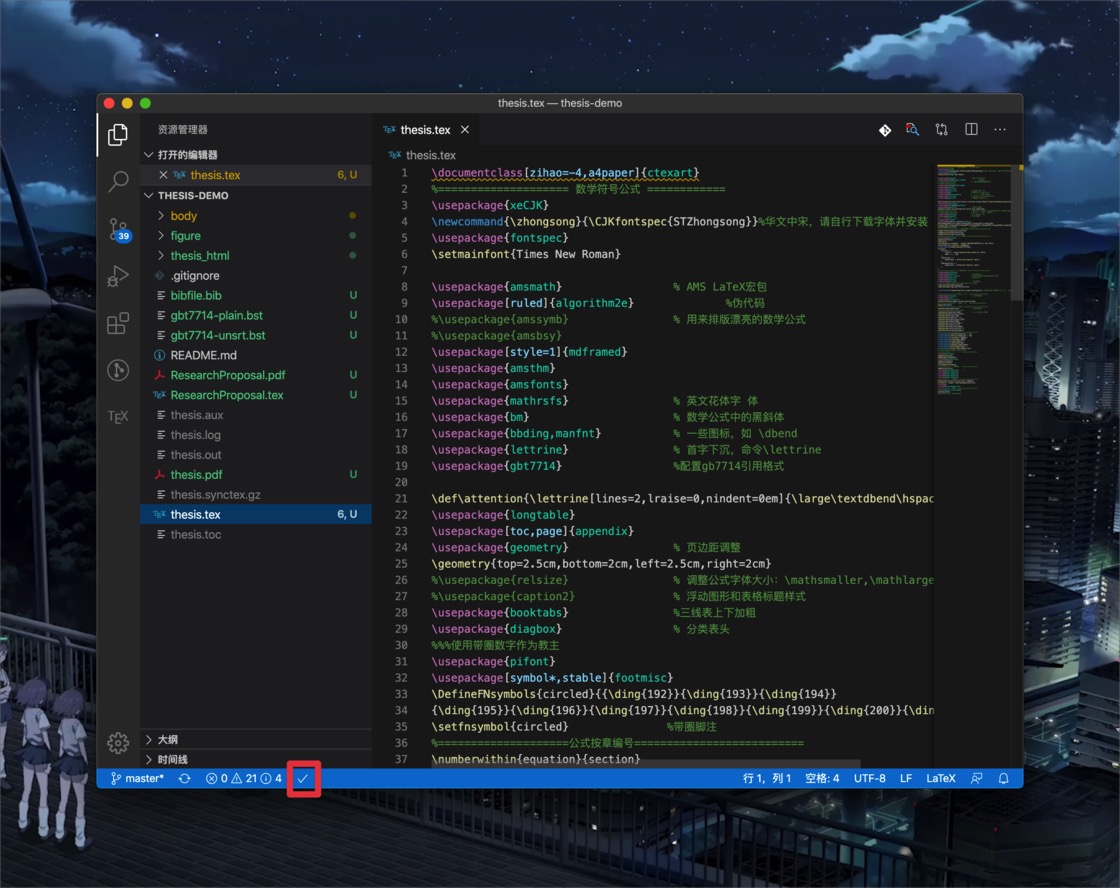The width and height of the screenshot is (1120, 888).
Task: Select the thesis.tex editor tab
Action: tap(424, 130)
